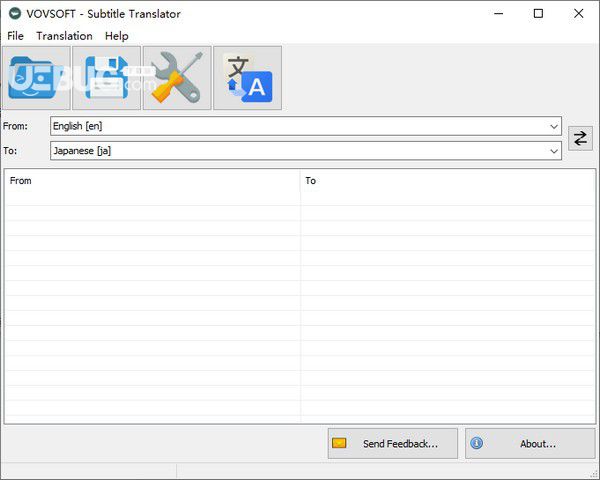Open the Translation menu
This screenshot has height=480, width=600.
(x=64, y=36)
